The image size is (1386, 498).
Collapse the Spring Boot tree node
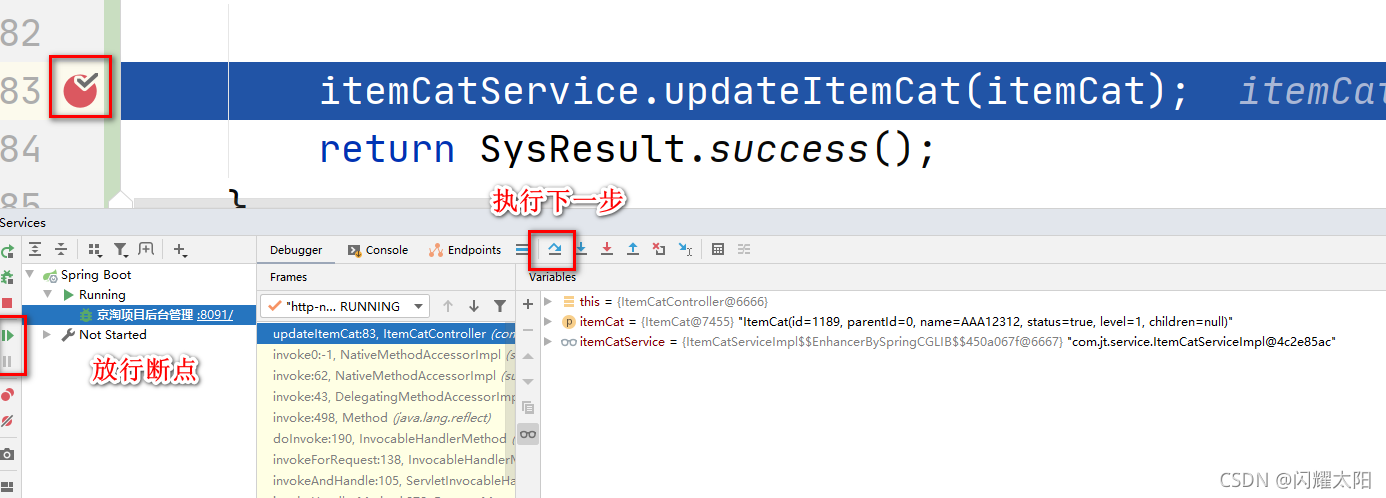29,275
